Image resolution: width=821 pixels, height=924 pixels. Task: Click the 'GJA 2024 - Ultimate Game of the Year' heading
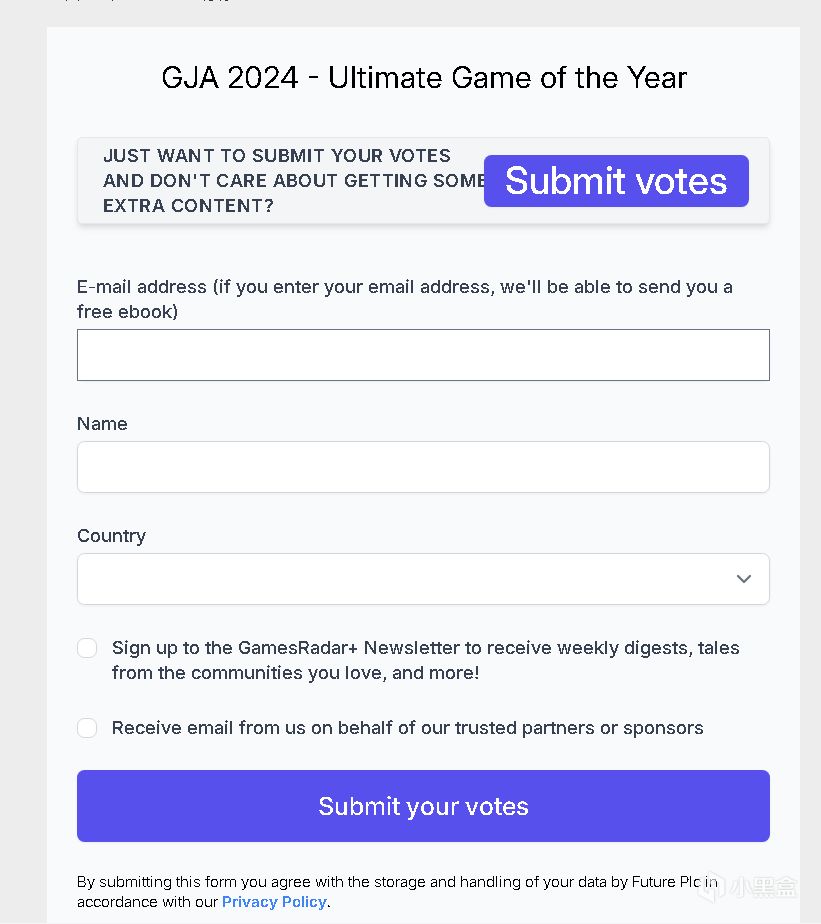click(423, 78)
